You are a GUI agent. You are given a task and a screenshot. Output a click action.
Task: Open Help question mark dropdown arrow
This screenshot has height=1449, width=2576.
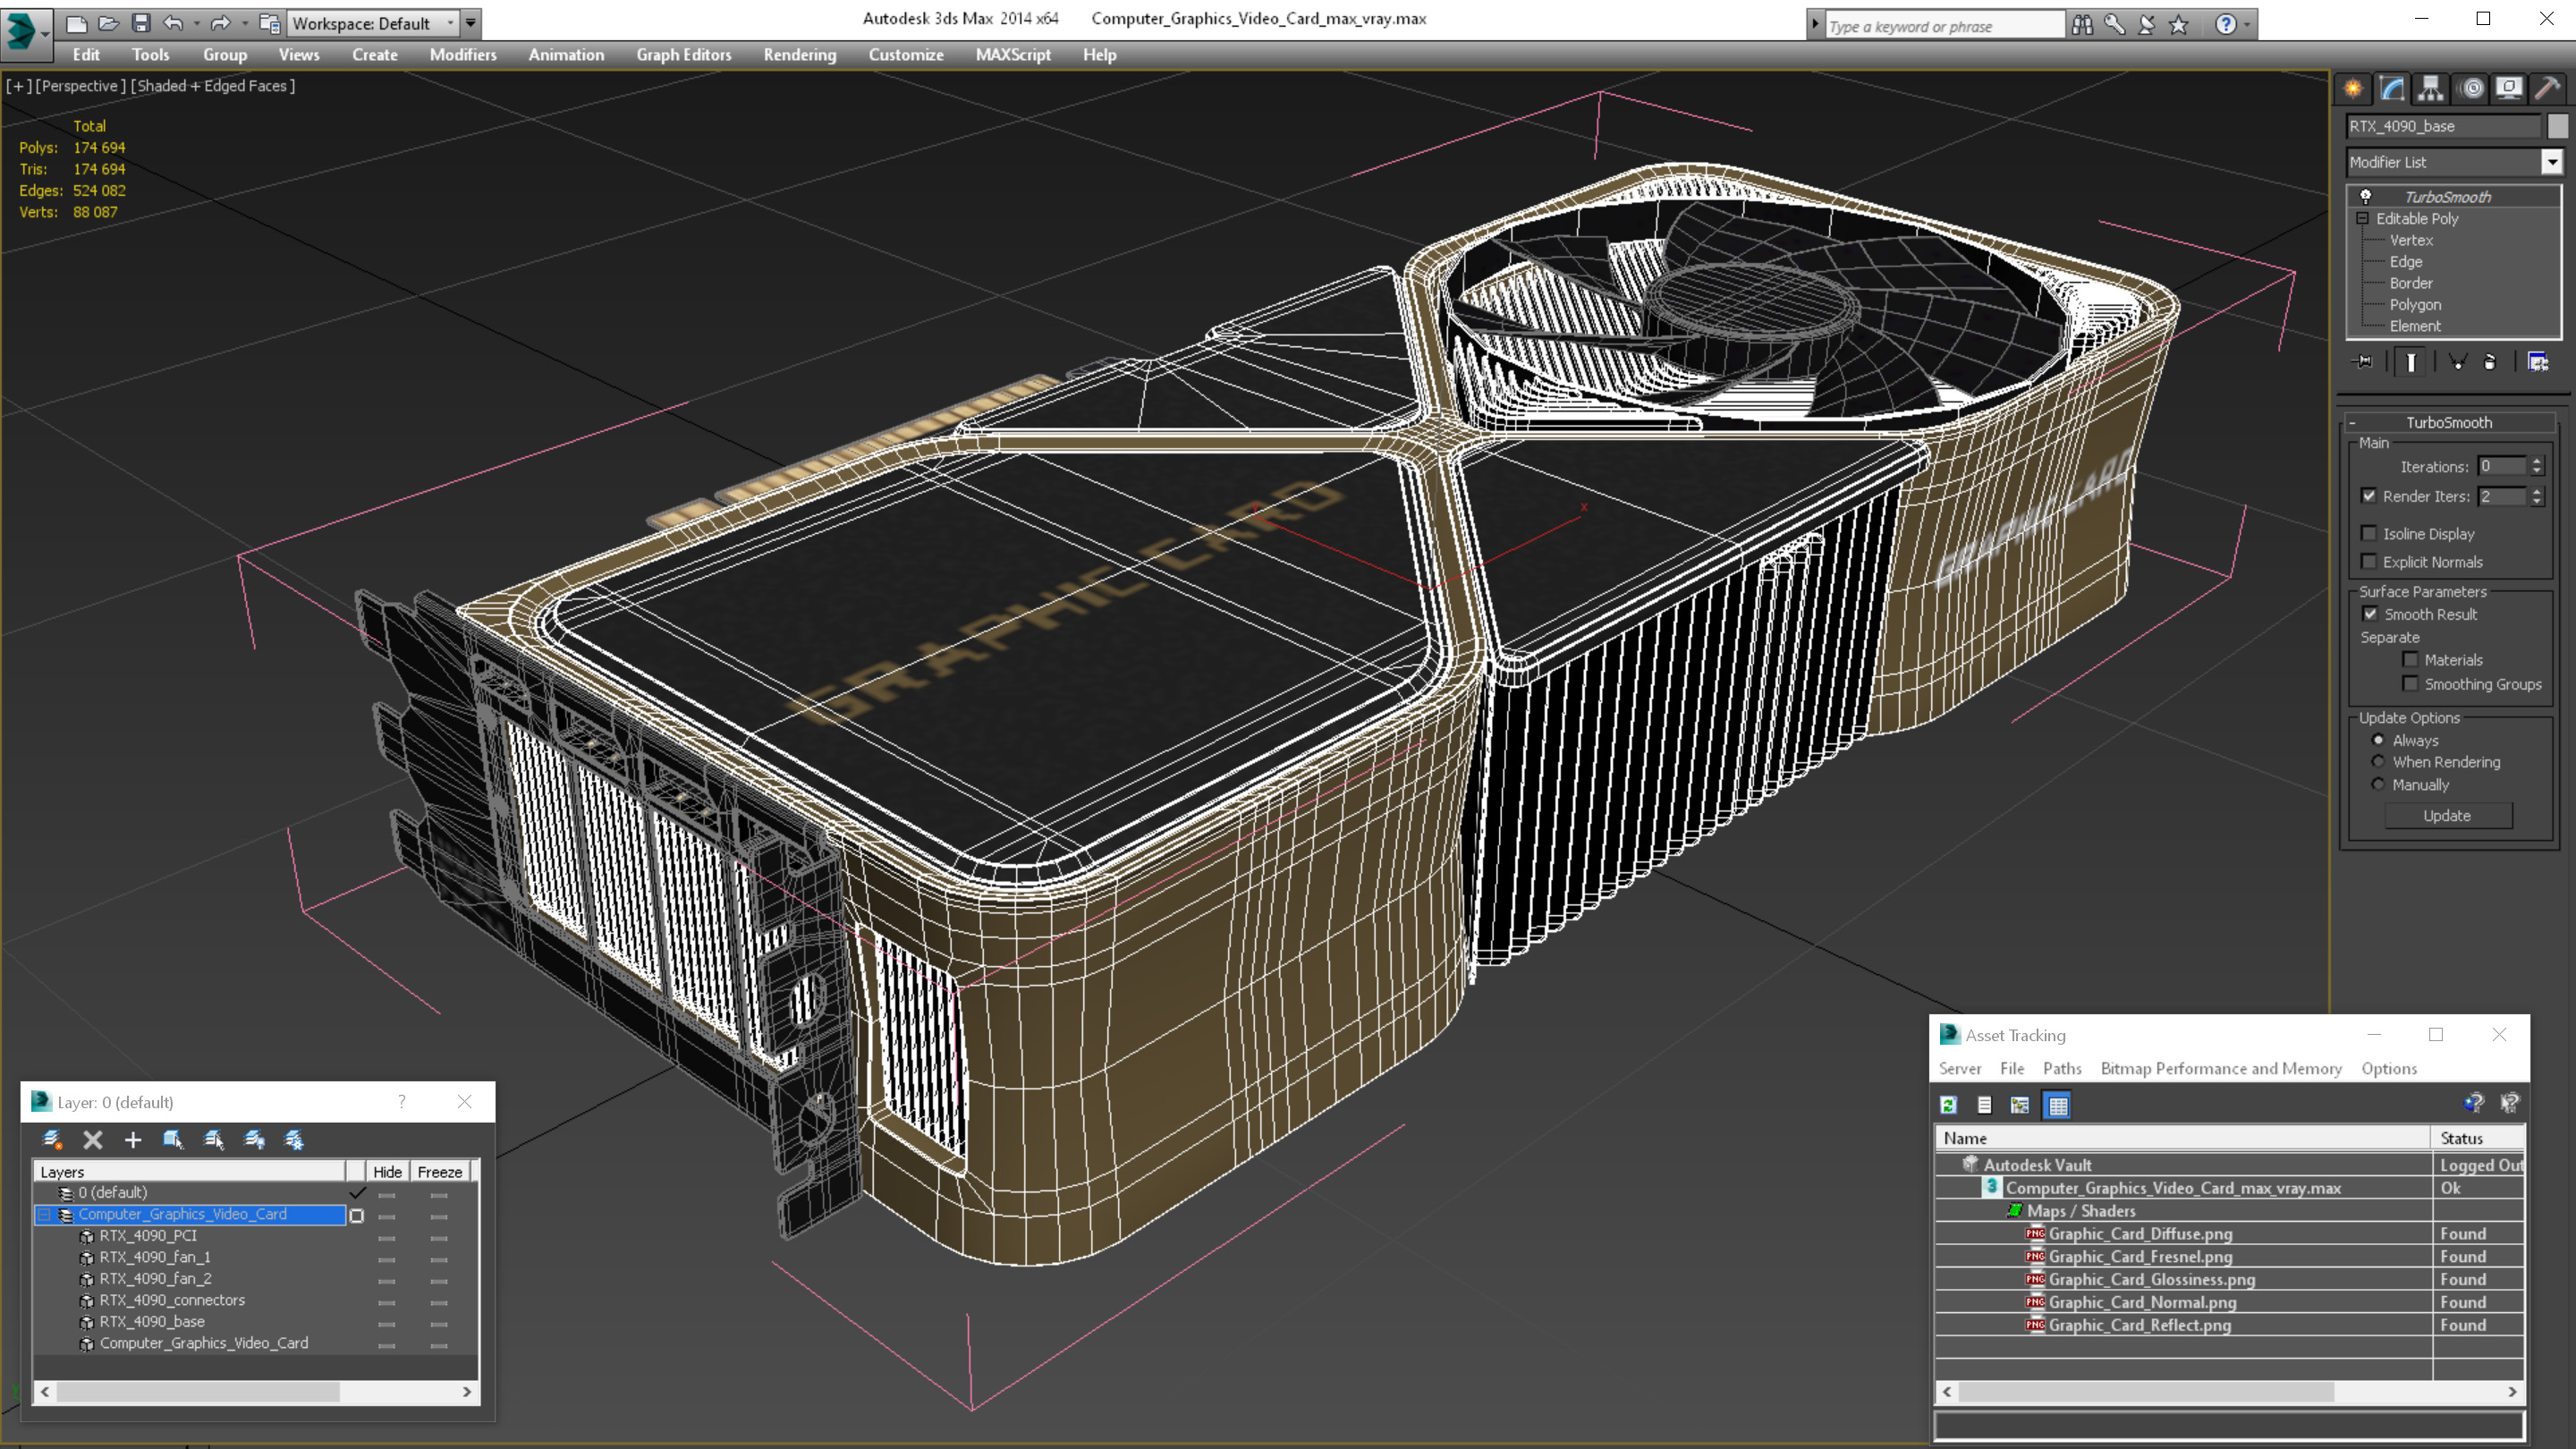click(x=2248, y=24)
